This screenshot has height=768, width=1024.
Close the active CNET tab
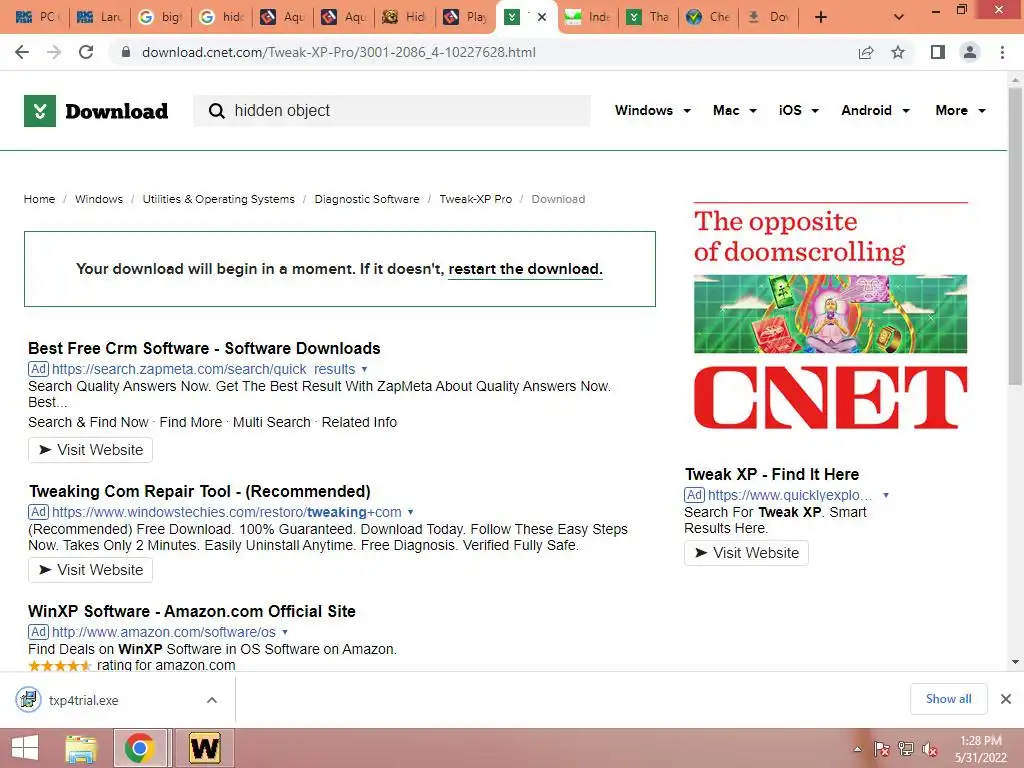coord(541,17)
